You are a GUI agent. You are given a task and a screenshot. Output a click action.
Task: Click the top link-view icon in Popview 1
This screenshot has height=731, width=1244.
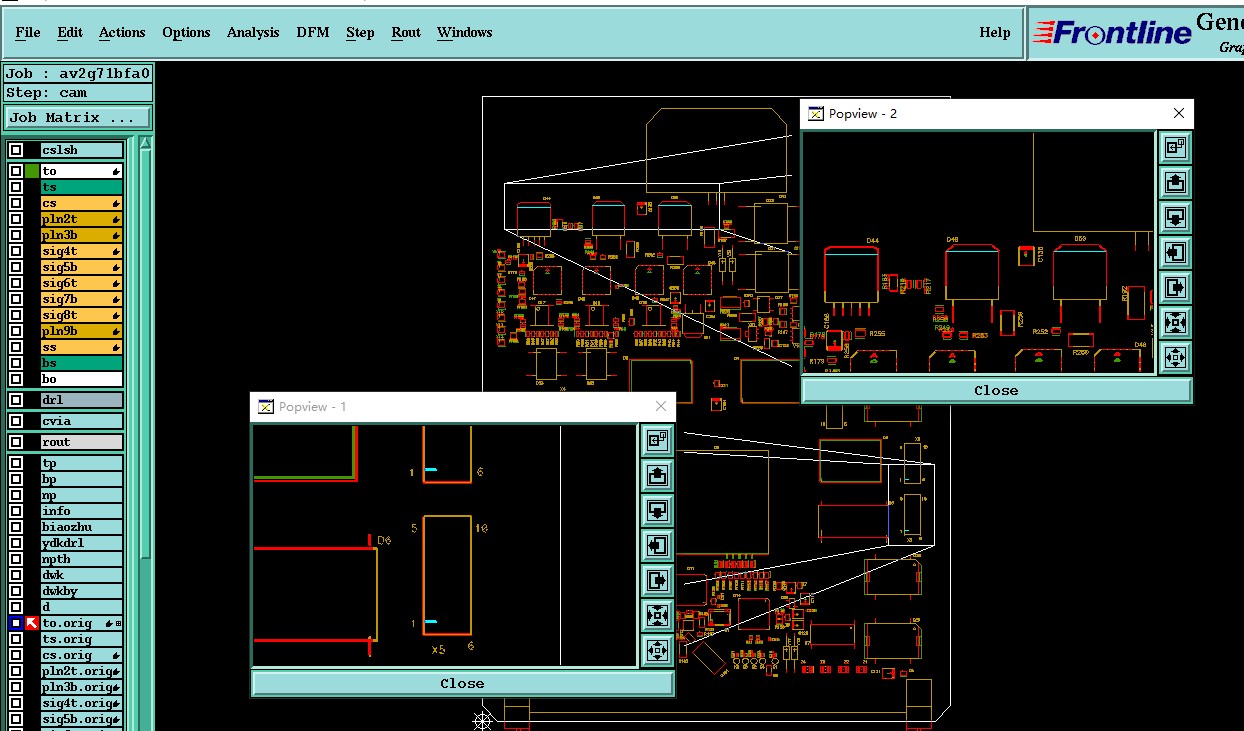tap(657, 440)
